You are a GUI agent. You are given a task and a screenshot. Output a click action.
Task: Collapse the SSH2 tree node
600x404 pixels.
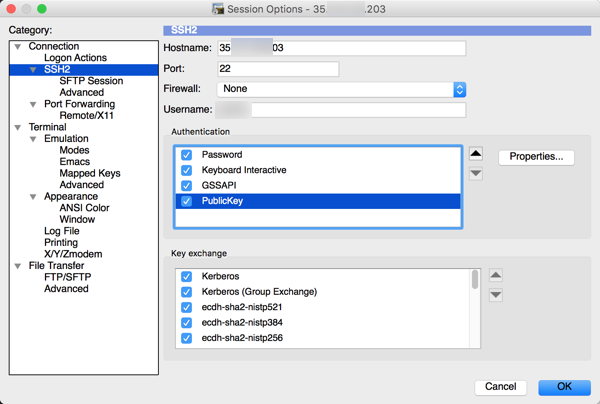coord(33,70)
